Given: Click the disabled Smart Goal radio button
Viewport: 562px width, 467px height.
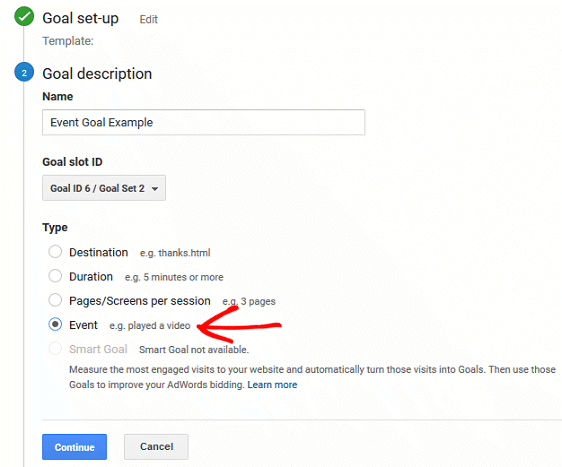Looking at the screenshot, I should (55, 348).
